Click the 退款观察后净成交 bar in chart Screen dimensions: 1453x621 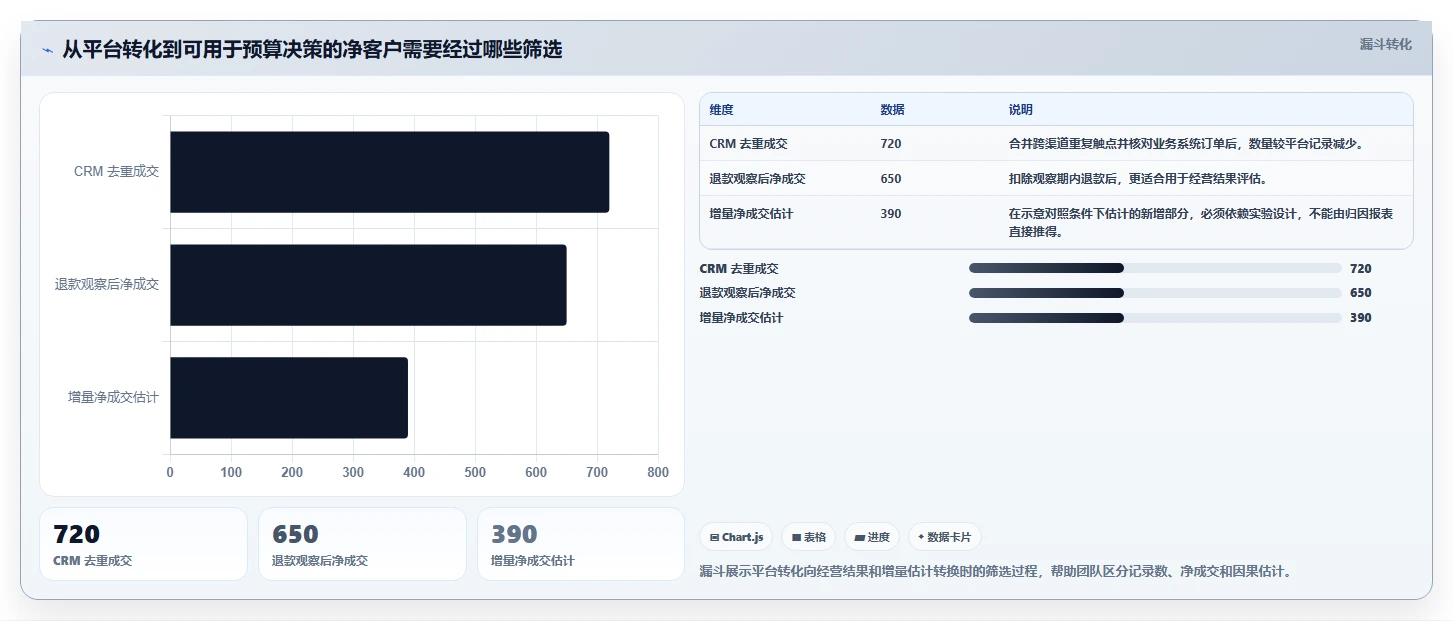368,285
